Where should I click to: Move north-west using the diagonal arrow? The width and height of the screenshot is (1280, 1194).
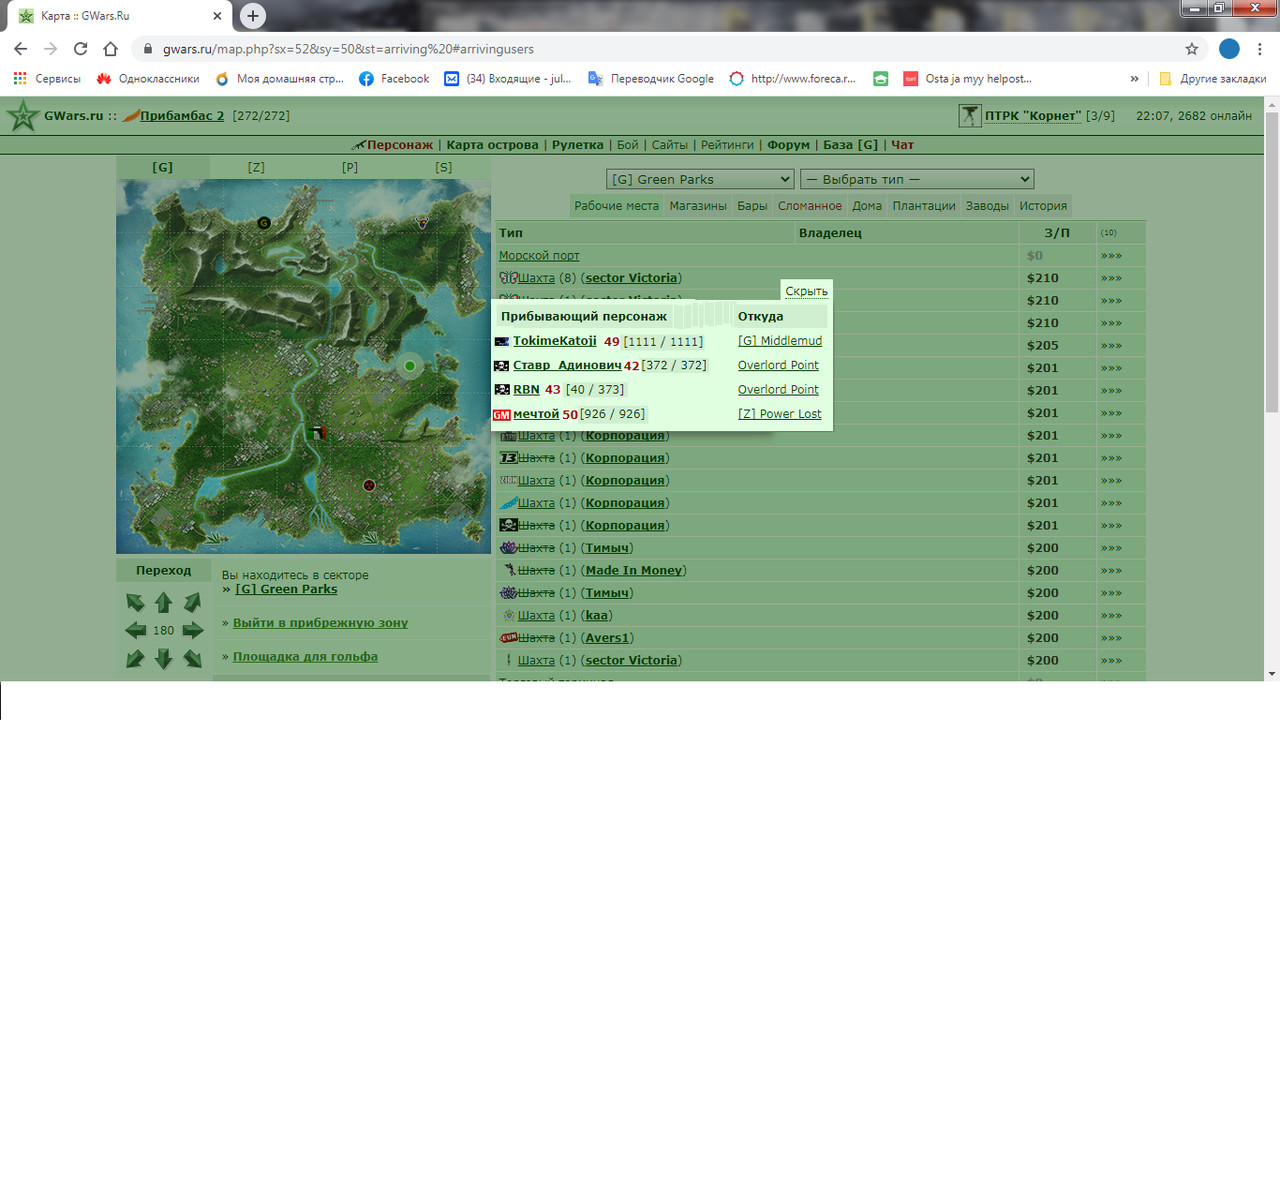point(135,602)
